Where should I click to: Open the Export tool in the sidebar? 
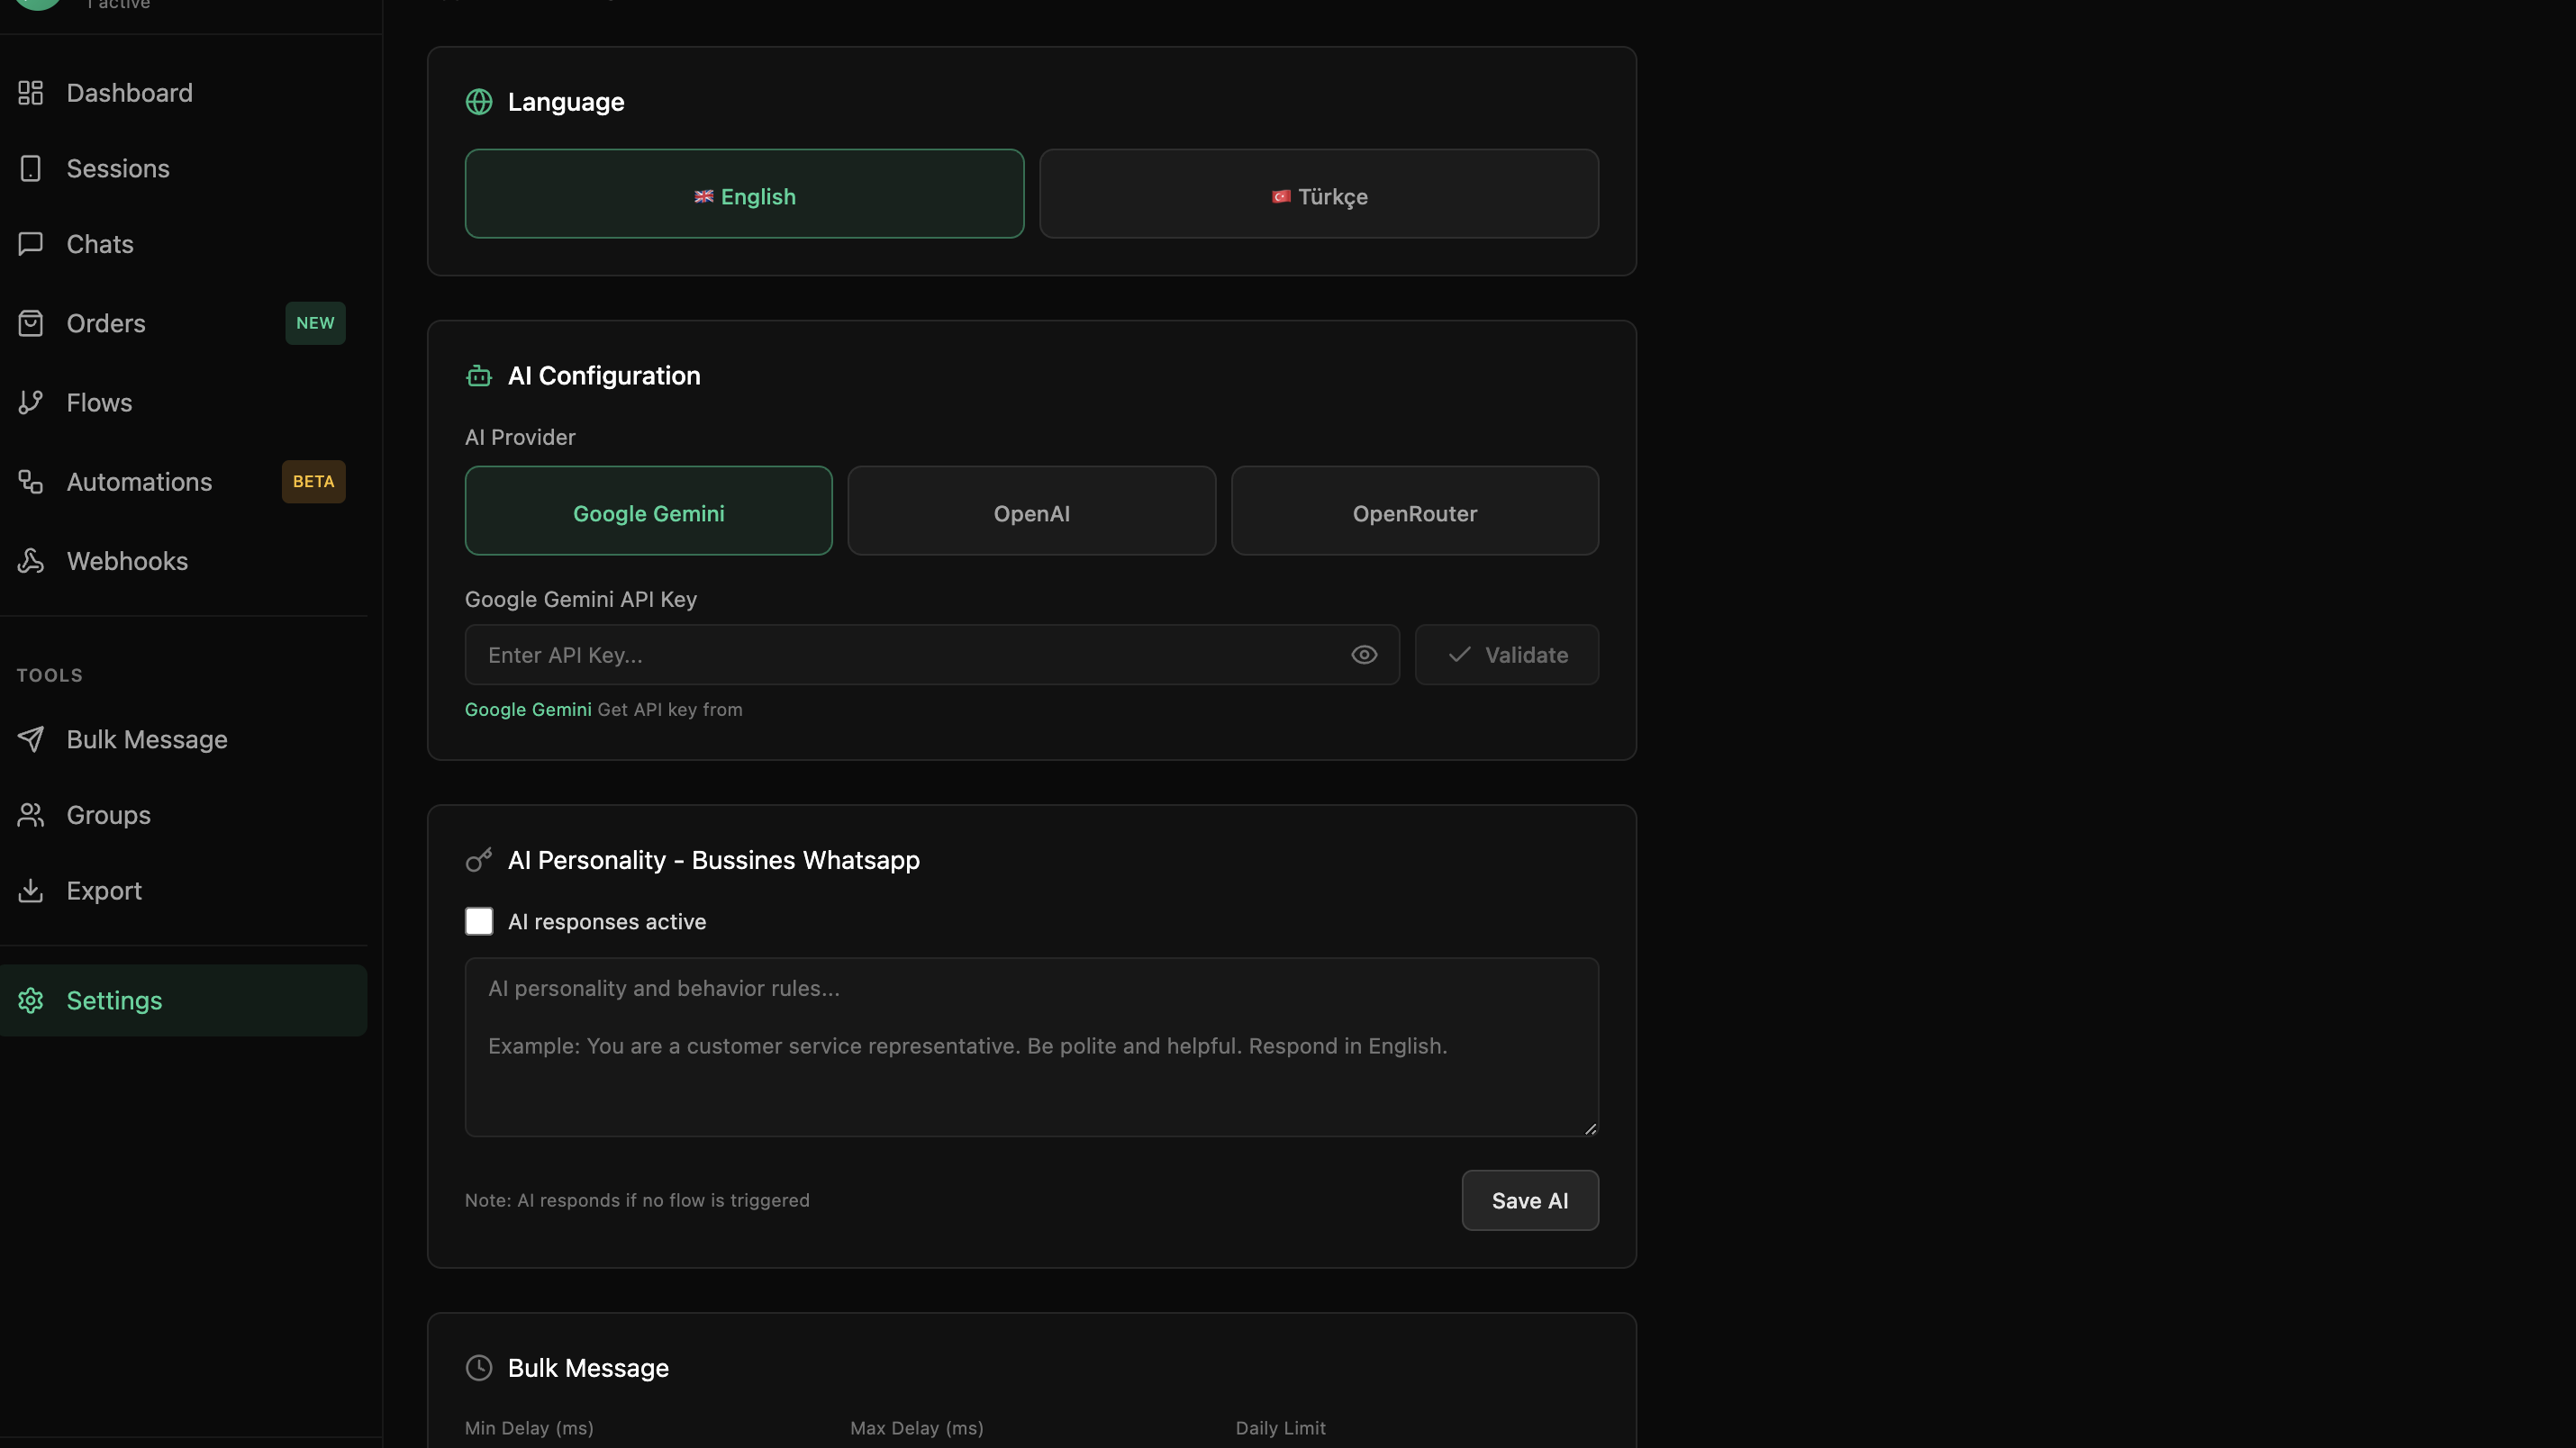(104, 890)
